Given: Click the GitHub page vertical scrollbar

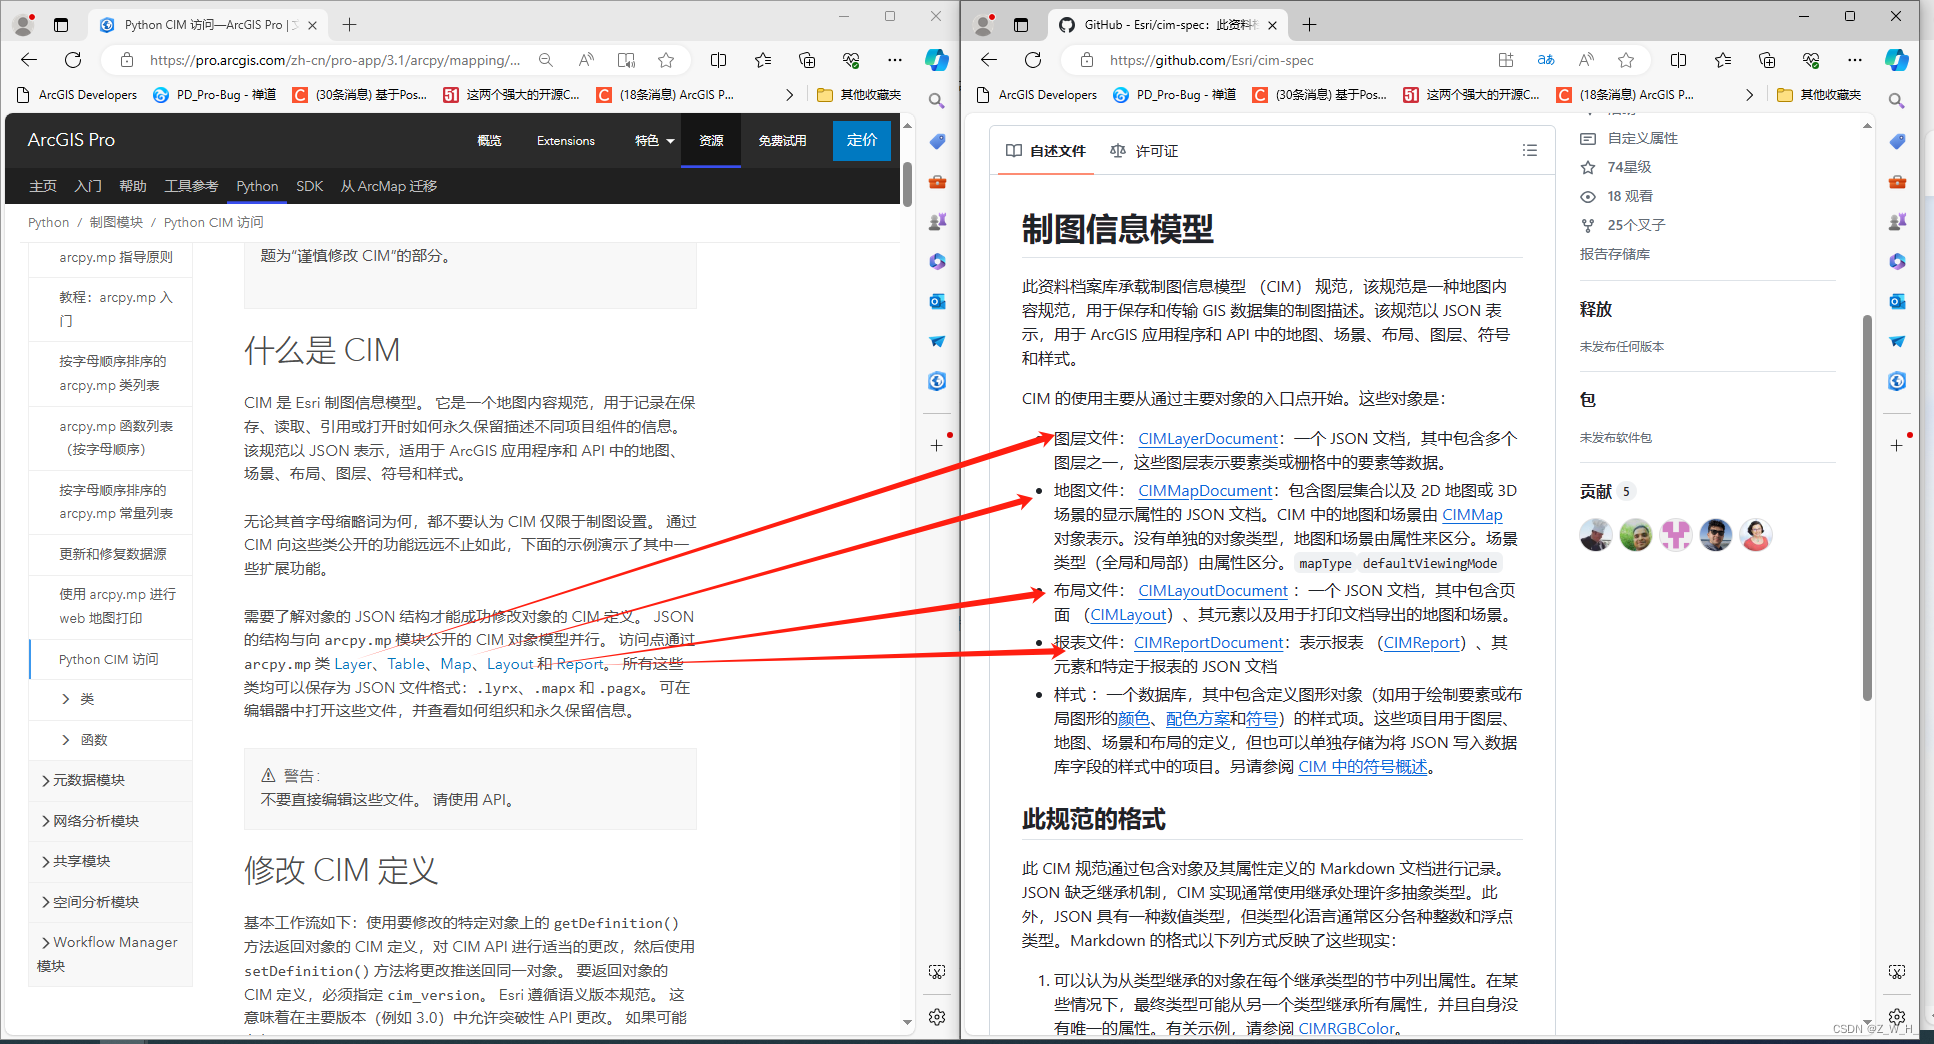Looking at the screenshot, I should tap(1867, 508).
